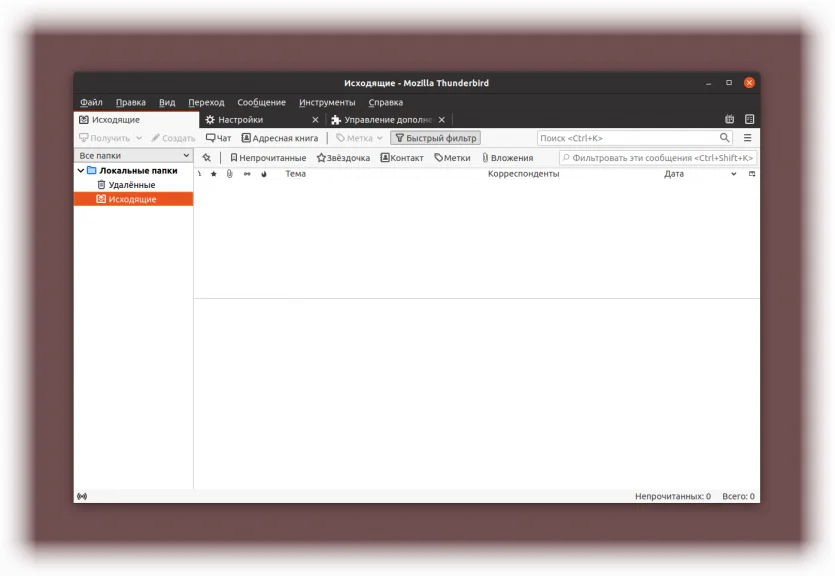Image resolution: width=835 pixels, height=576 pixels.
Task: Click Всего: 0 status text
Action: (x=738, y=496)
